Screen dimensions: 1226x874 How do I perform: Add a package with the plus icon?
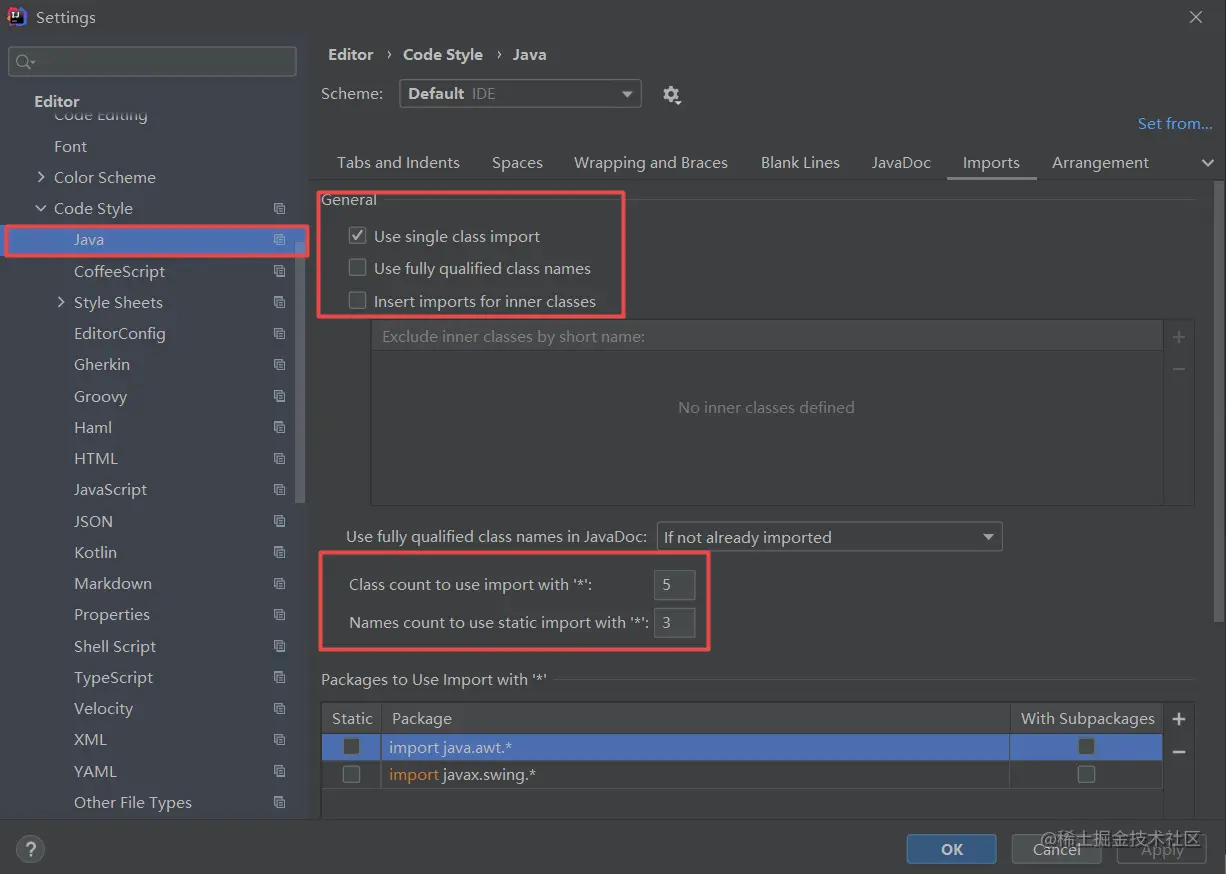(1179, 719)
